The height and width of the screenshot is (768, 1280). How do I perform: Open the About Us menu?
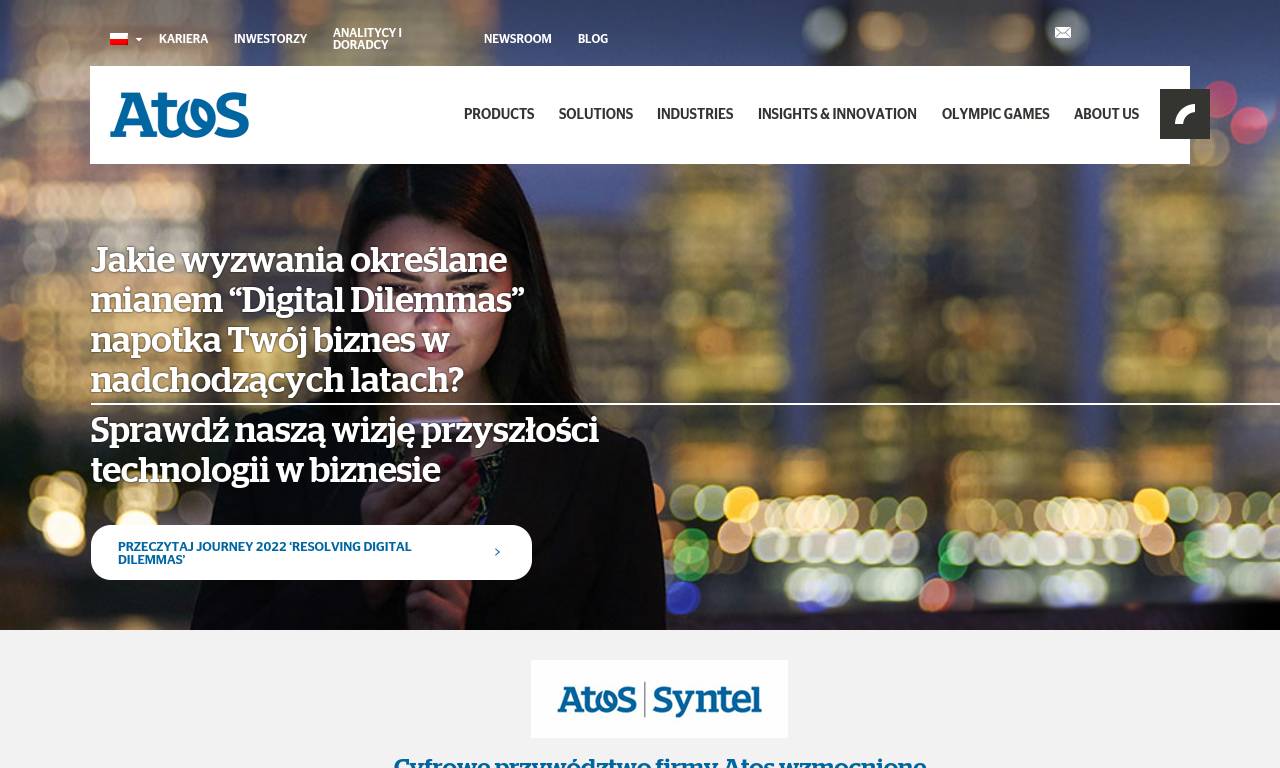click(x=1107, y=115)
